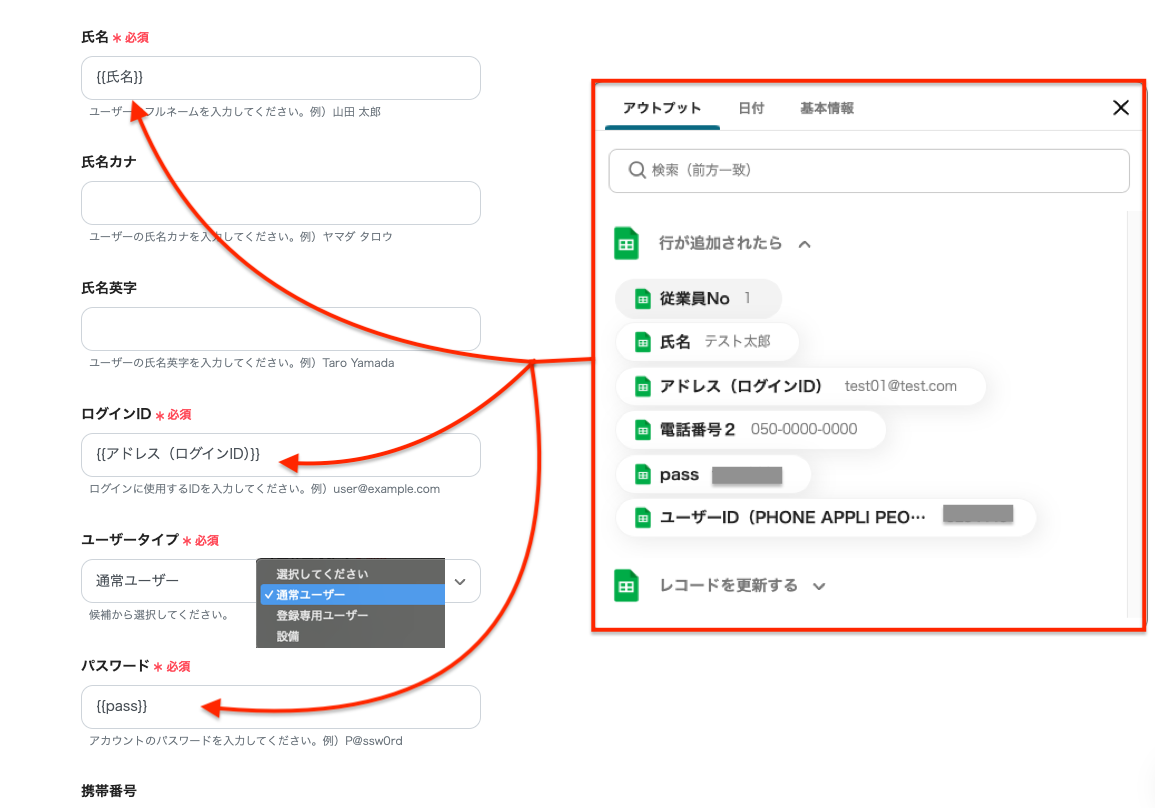Click the 050-0000-0000 value text
The image size is (1155, 808).
click(804, 429)
